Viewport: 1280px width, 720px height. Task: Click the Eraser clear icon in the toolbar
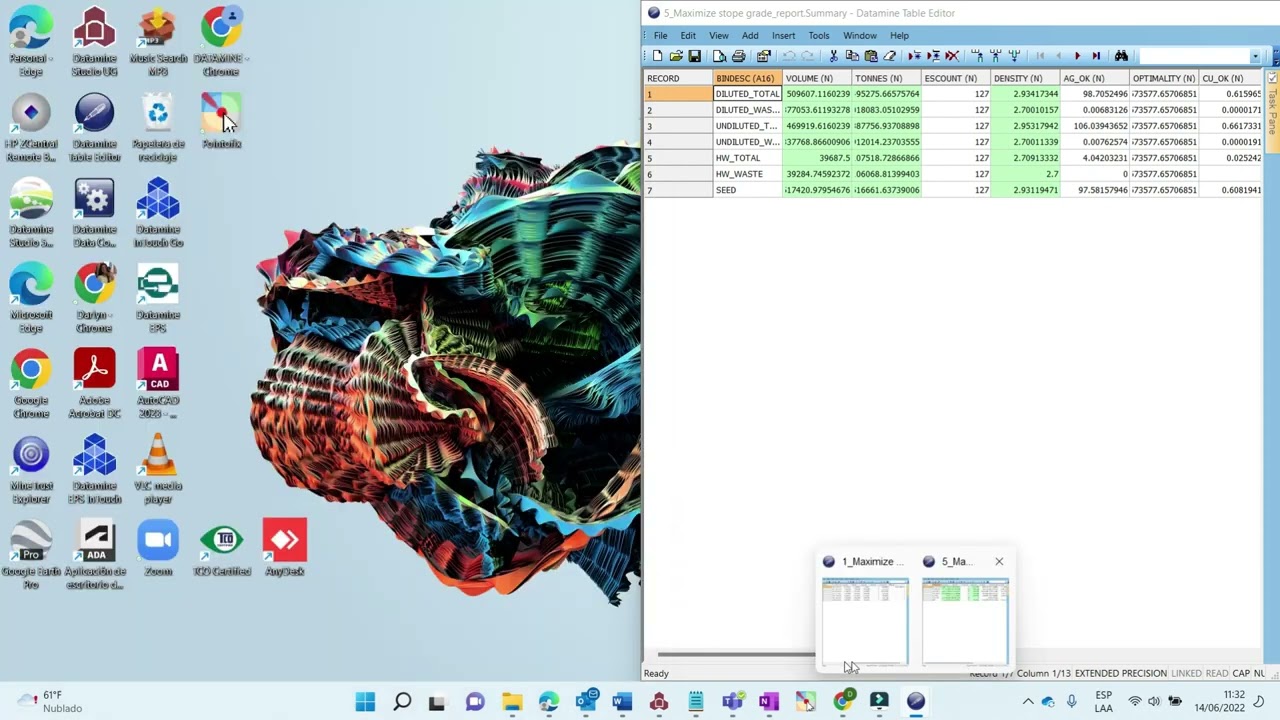point(889,56)
